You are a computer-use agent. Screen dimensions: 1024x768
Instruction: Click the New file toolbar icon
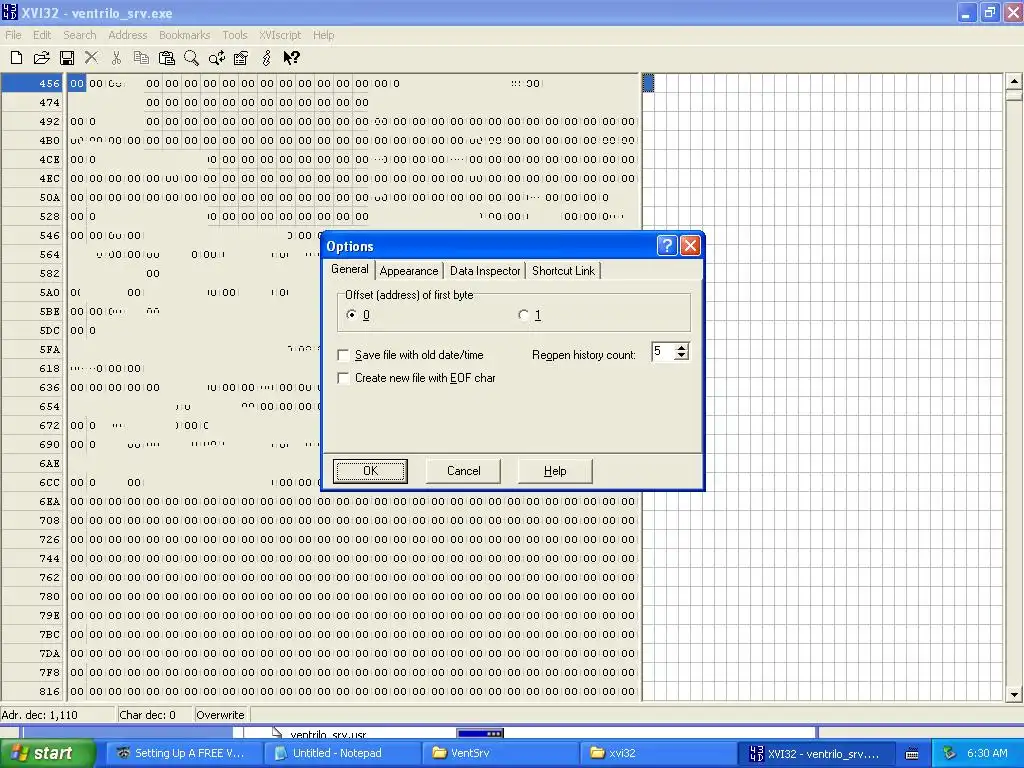pyautogui.click(x=16, y=58)
